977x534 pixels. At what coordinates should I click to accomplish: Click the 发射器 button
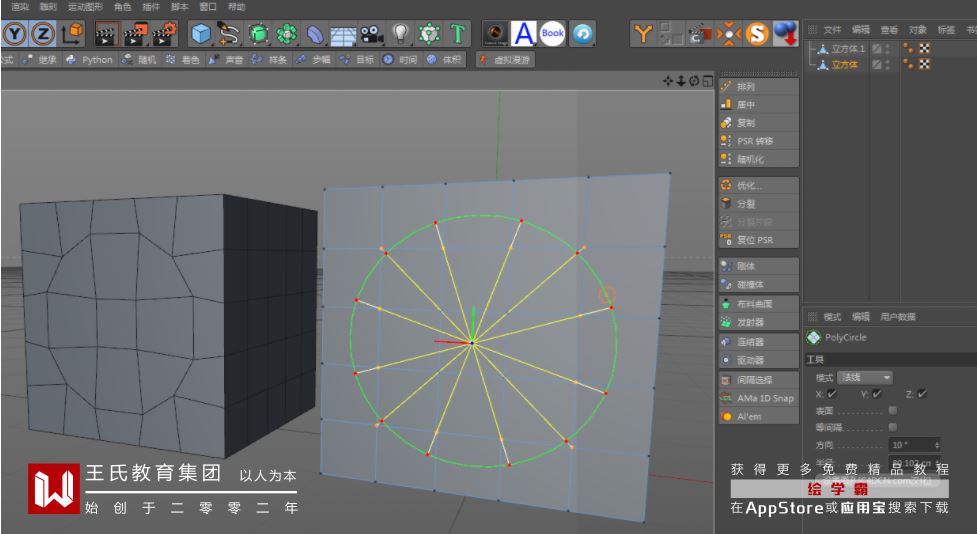(x=758, y=322)
